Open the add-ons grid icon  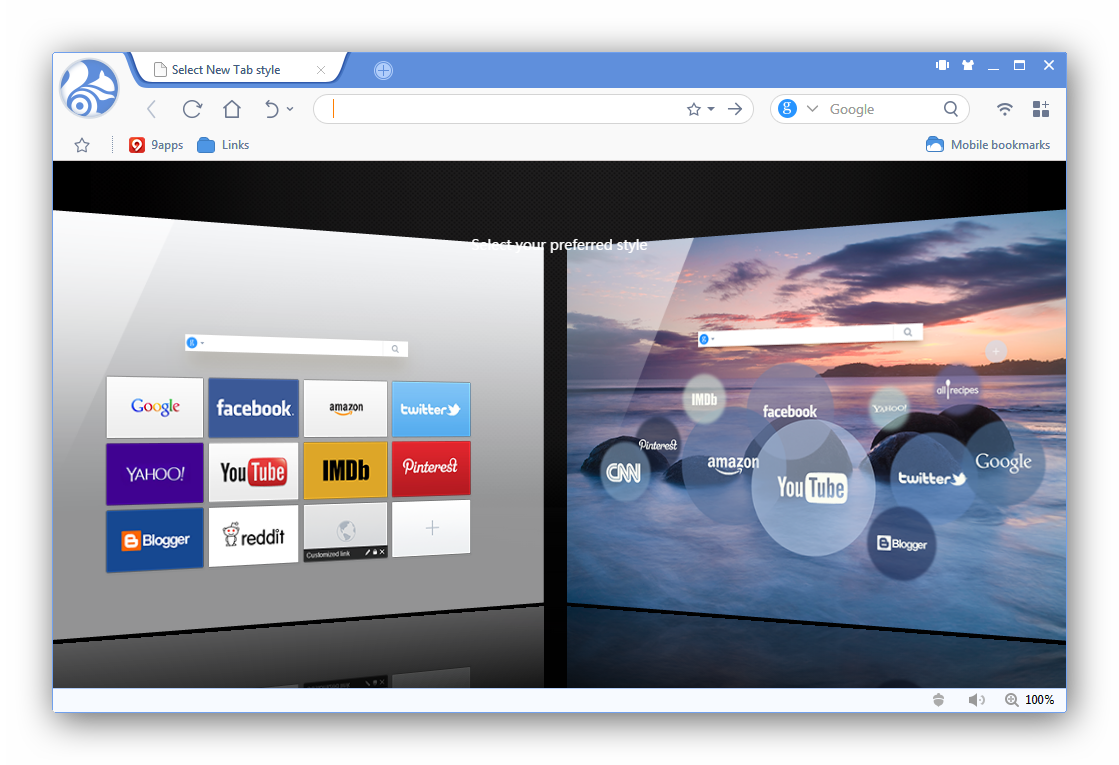pos(1041,109)
